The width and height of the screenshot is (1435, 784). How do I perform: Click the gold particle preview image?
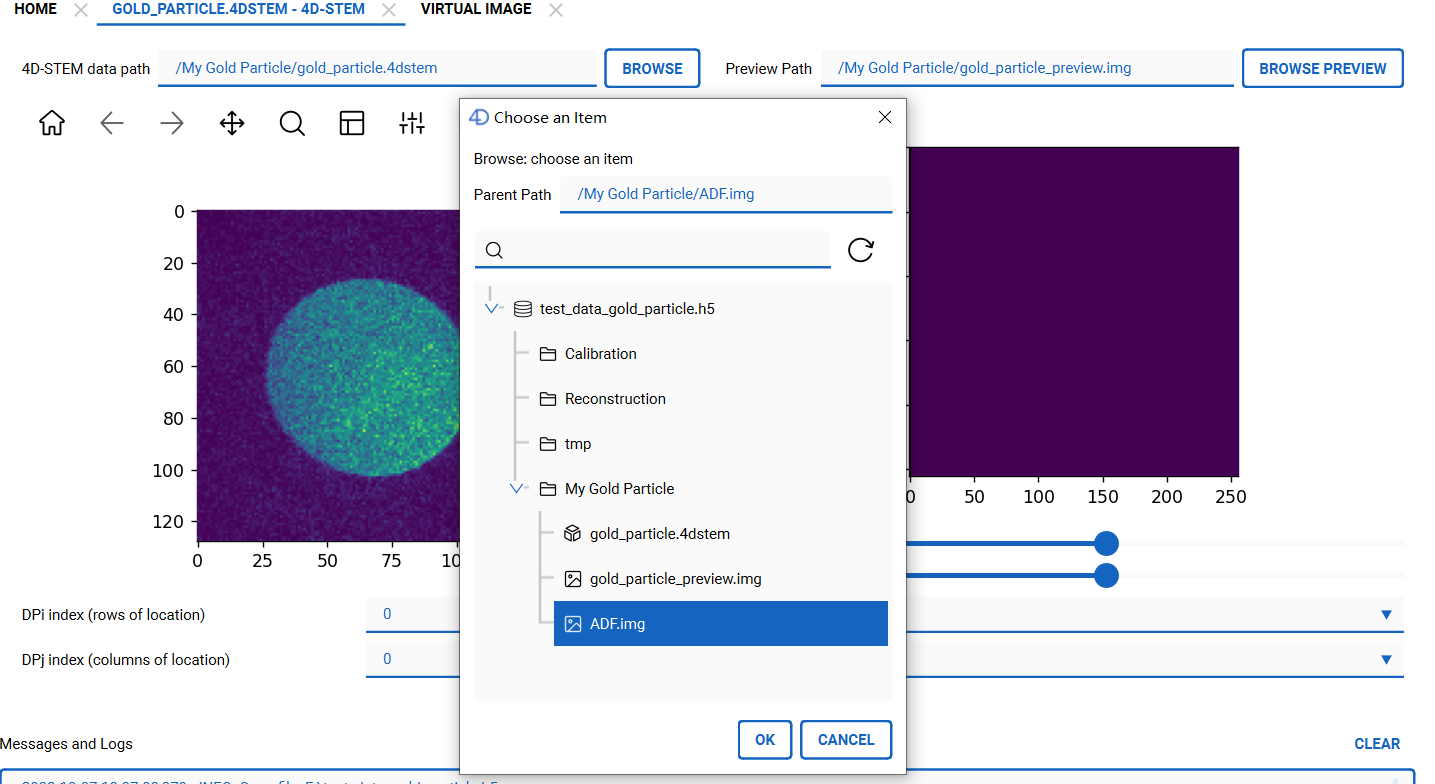[x=328, y=376]
